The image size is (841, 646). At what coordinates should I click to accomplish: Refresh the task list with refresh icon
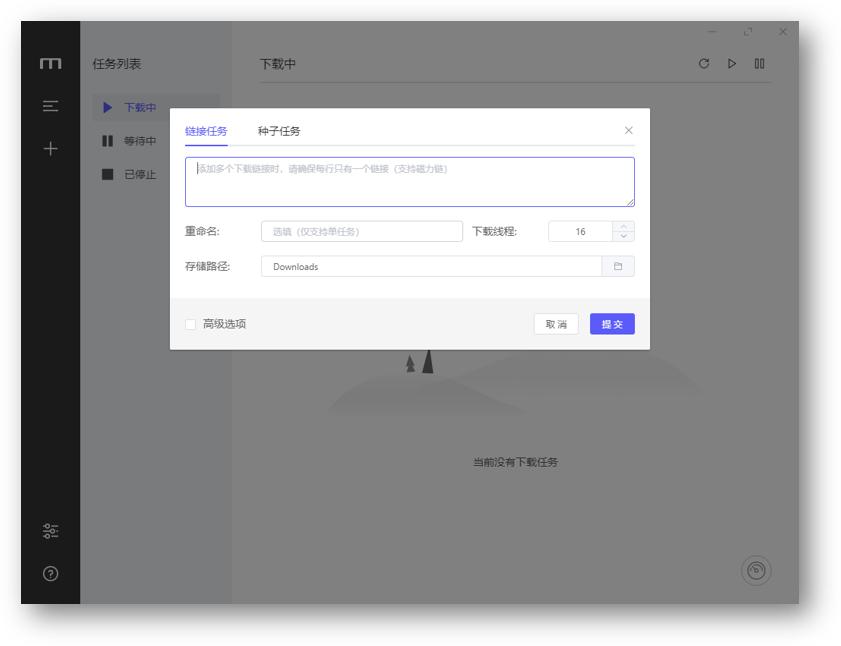click(704, 61)
